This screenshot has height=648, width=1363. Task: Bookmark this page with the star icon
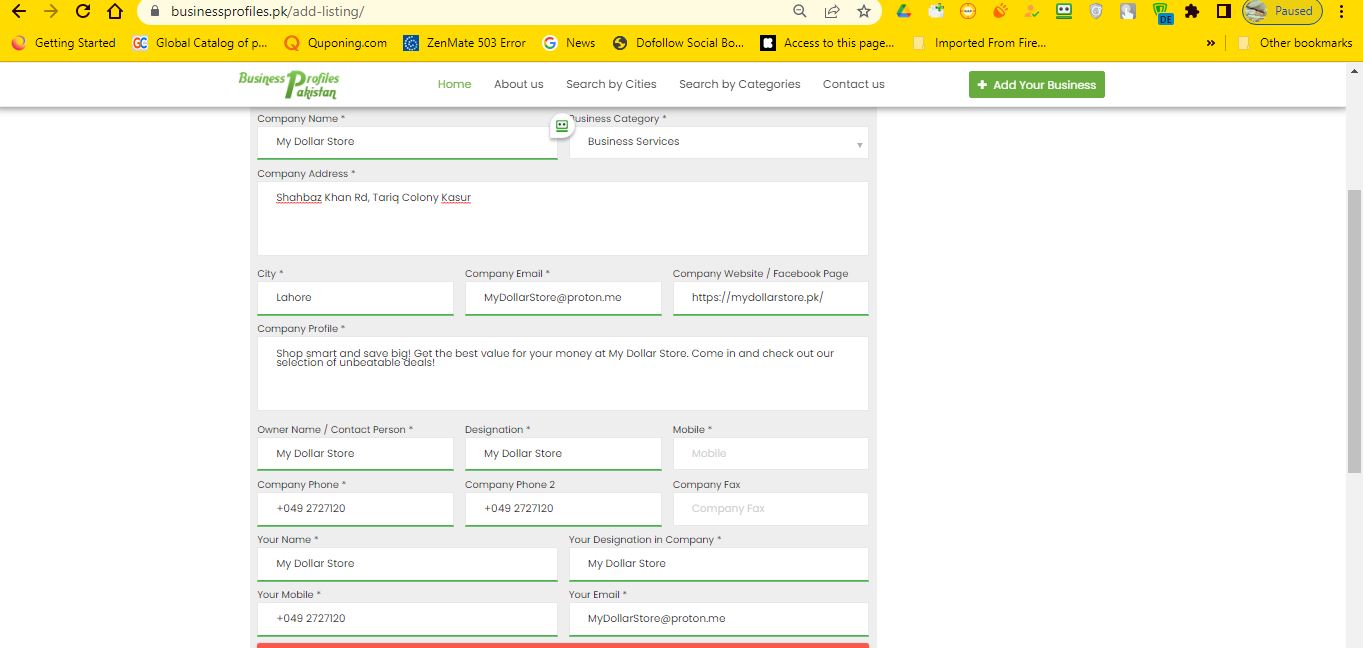point(863,12)
